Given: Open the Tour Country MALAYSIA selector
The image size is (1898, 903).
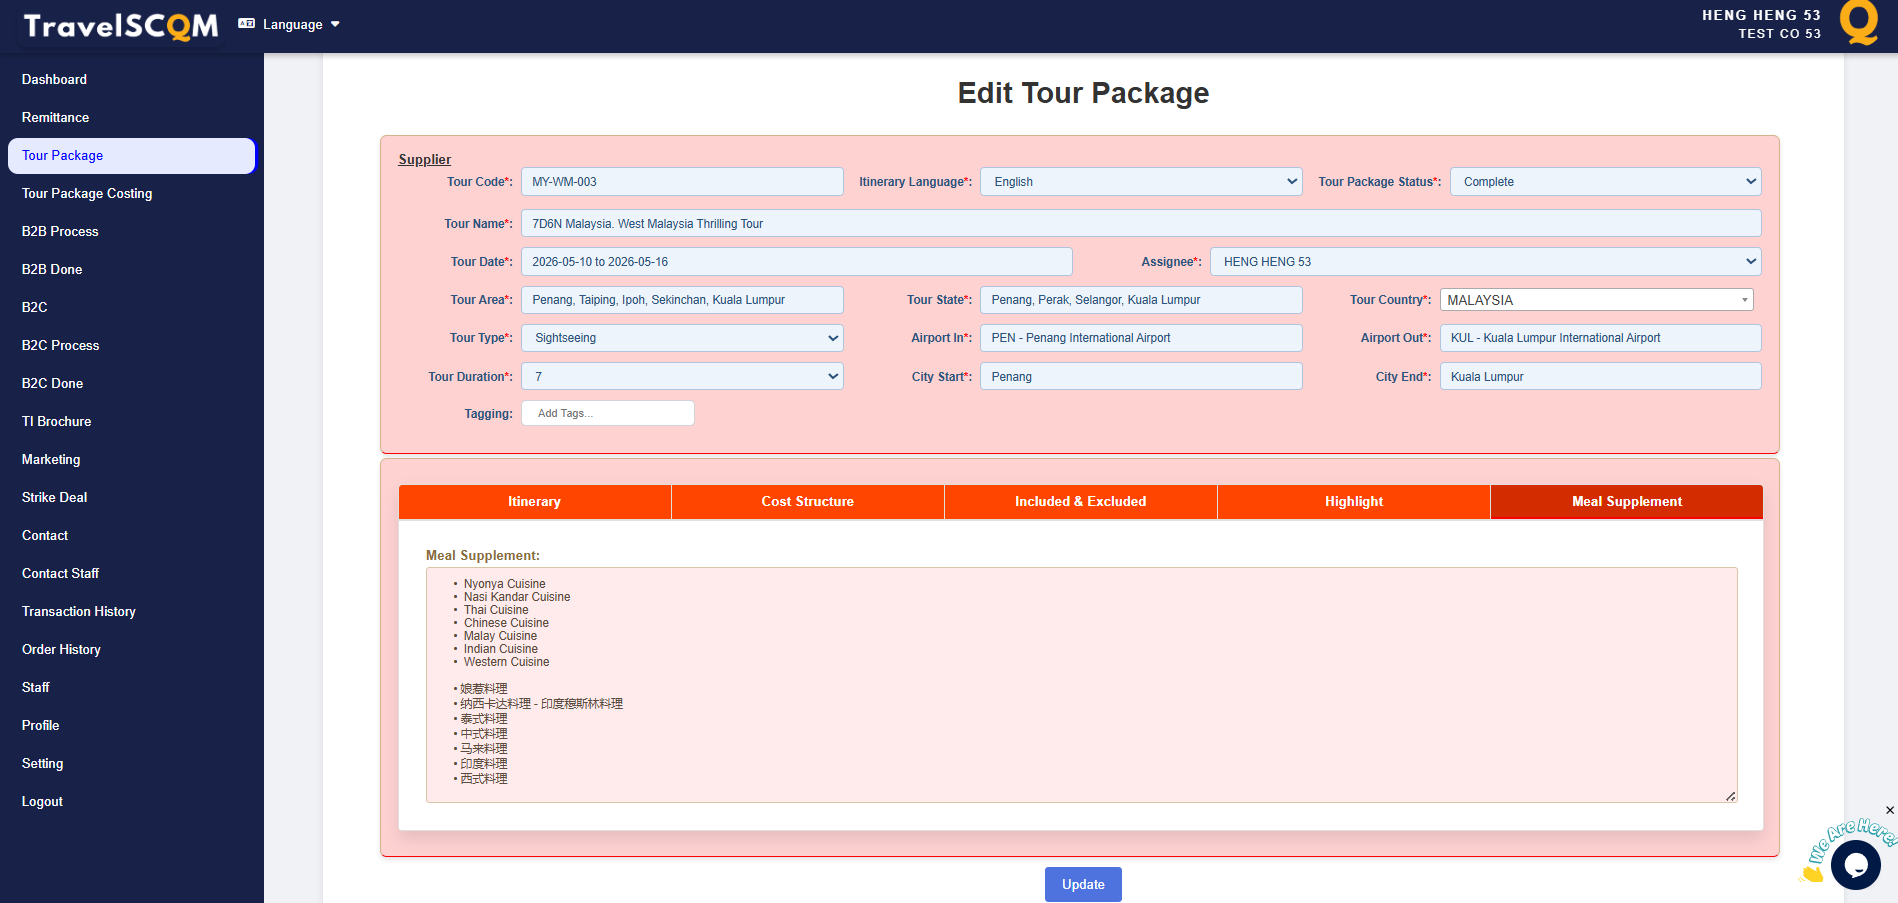Looking at the screenshot, I should pos(1596,300).
